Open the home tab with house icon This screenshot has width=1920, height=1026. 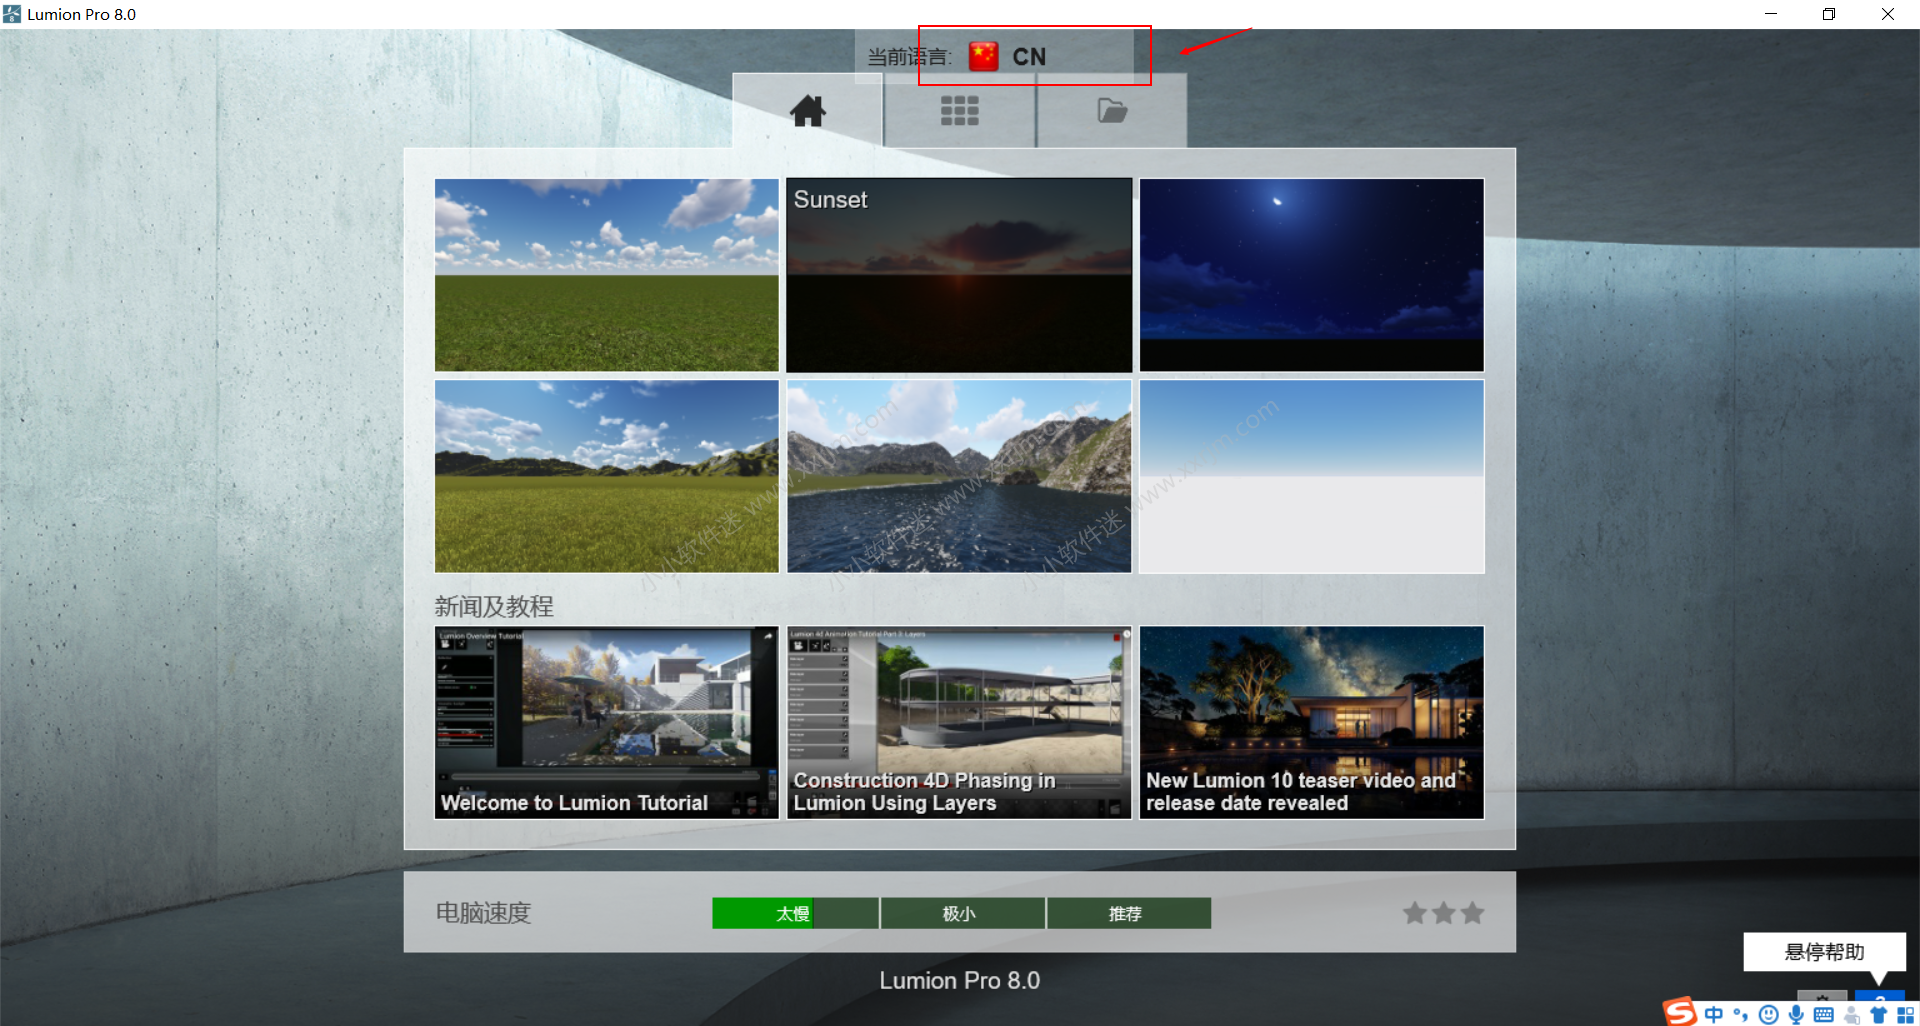point(808,110)
